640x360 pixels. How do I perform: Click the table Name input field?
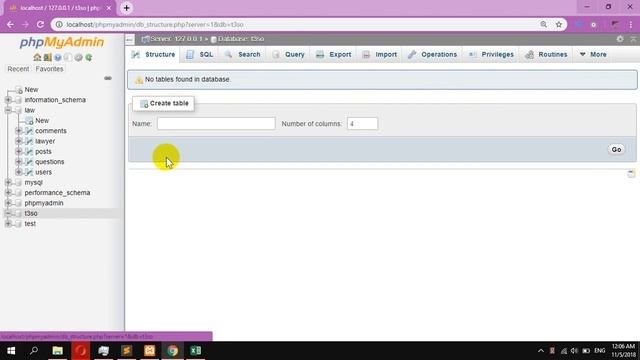[x=216, y=124]
